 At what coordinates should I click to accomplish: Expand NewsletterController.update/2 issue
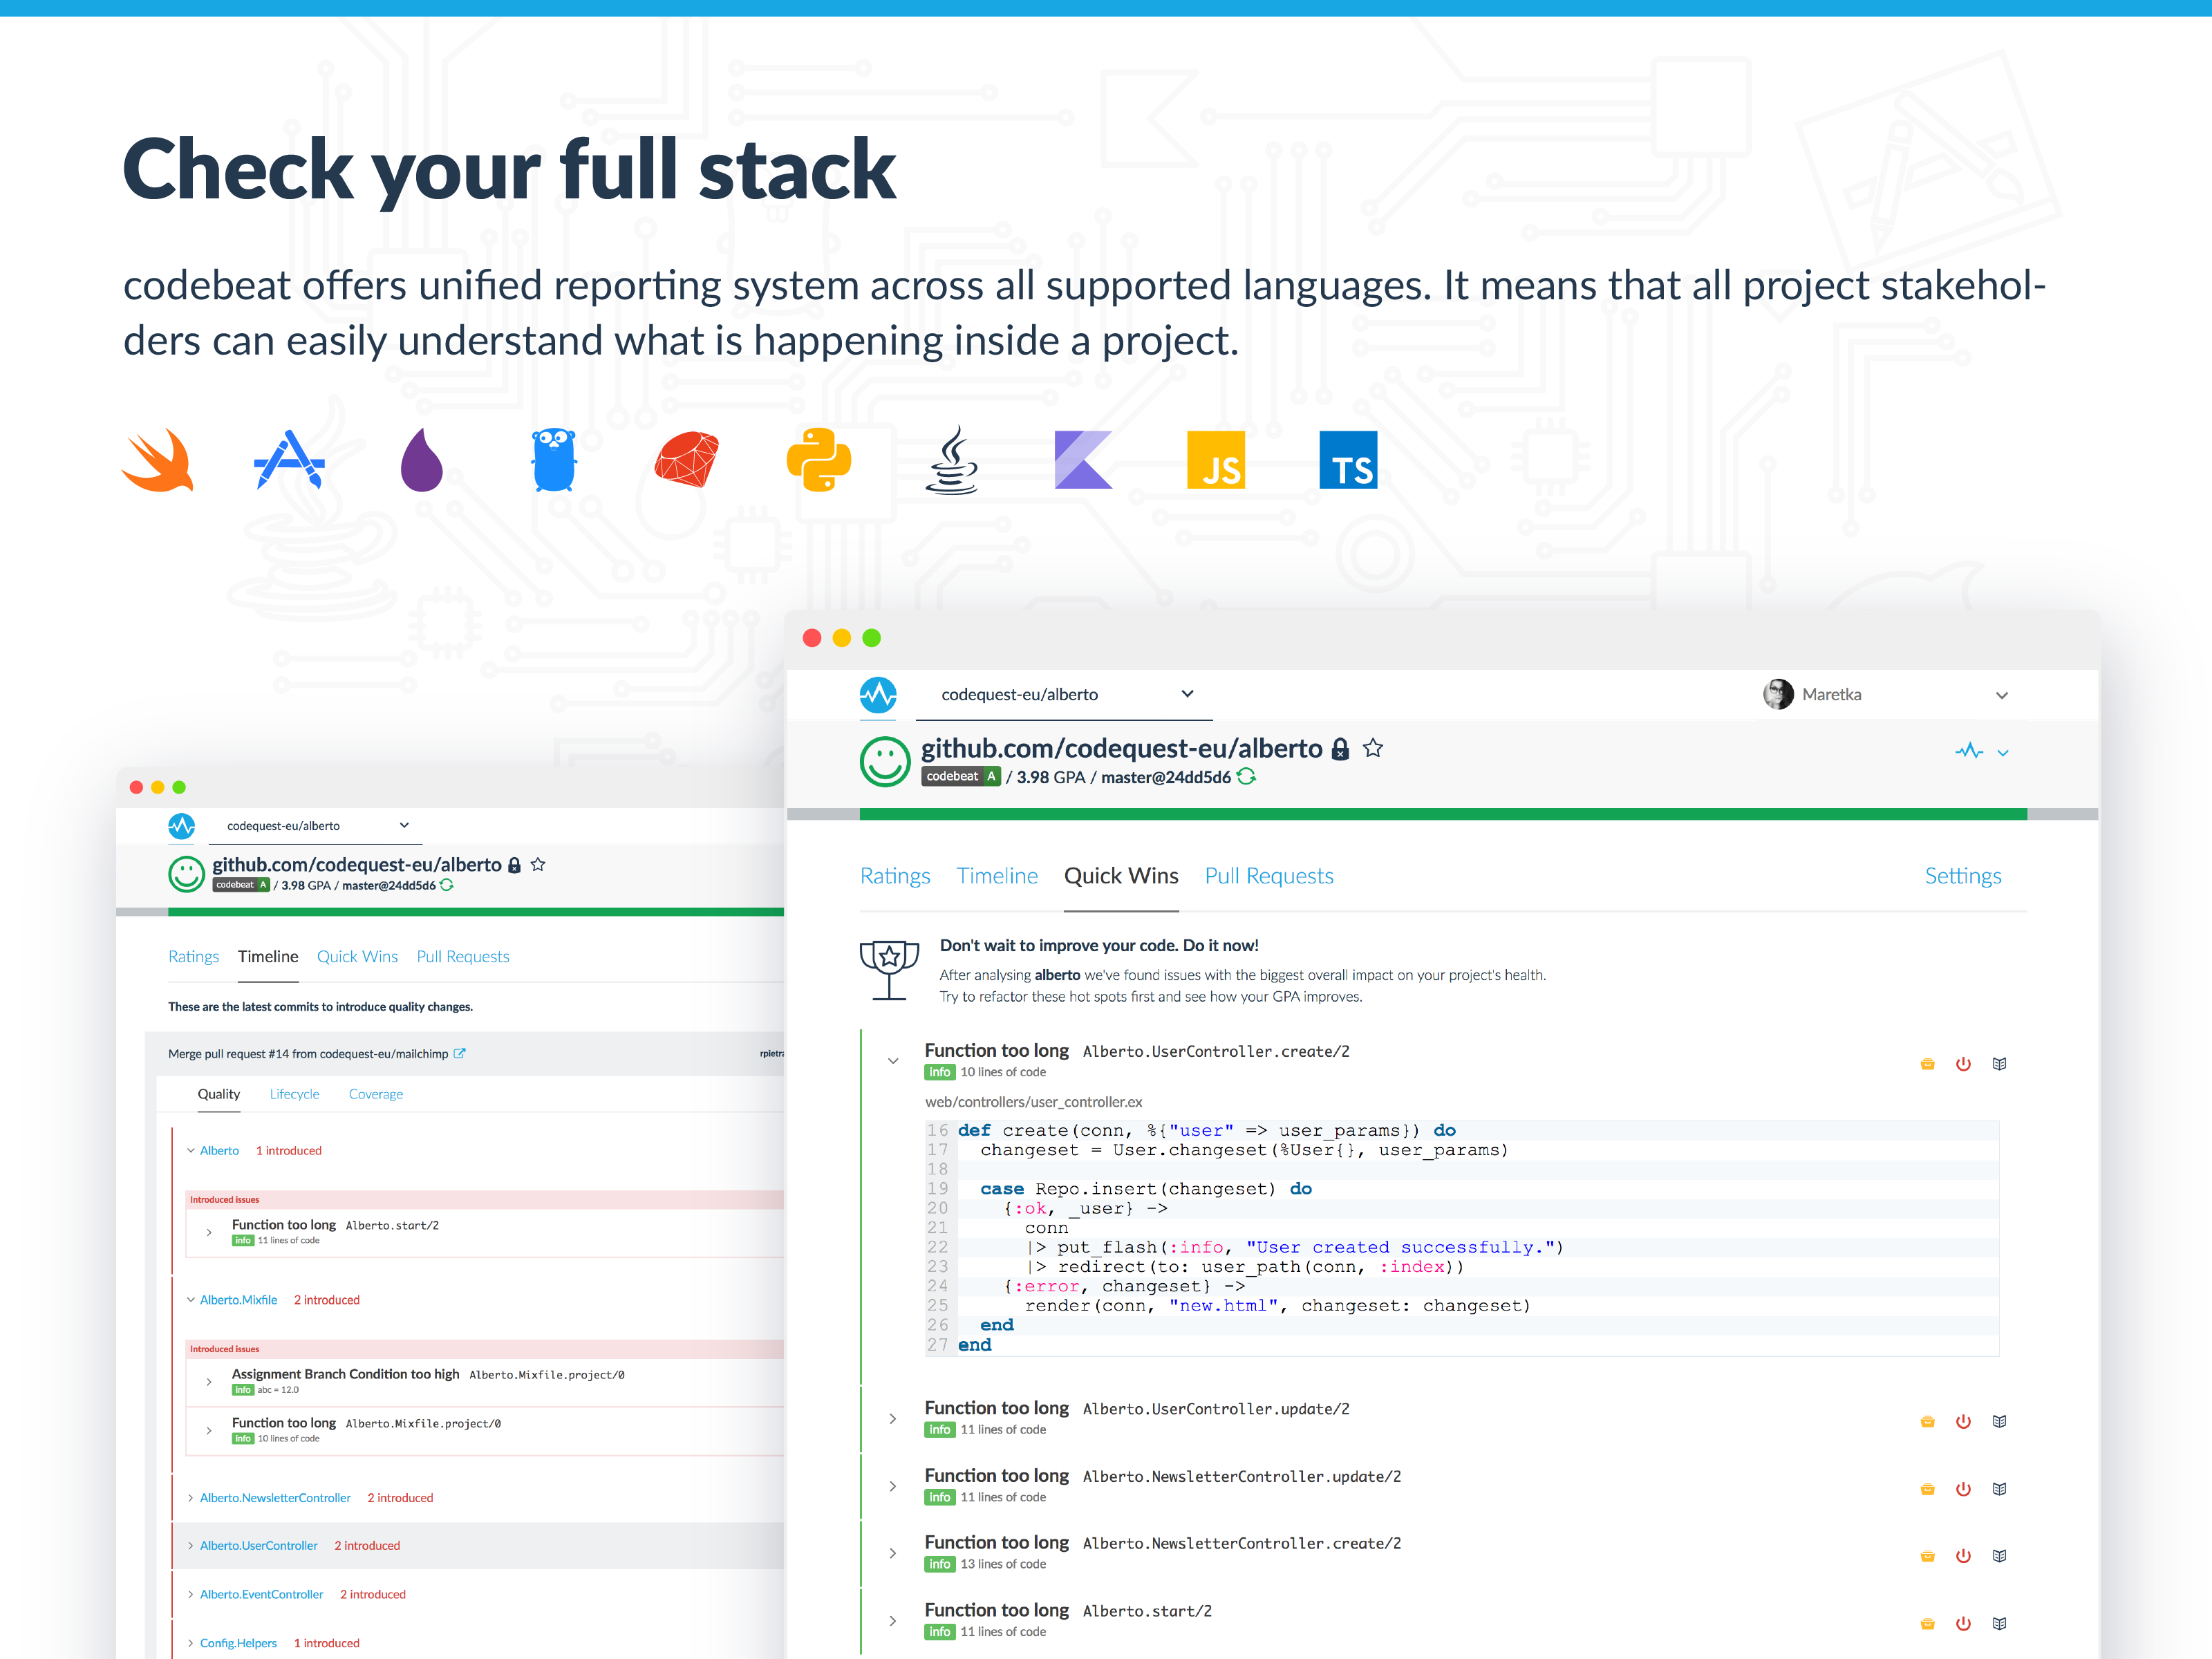893,1486
